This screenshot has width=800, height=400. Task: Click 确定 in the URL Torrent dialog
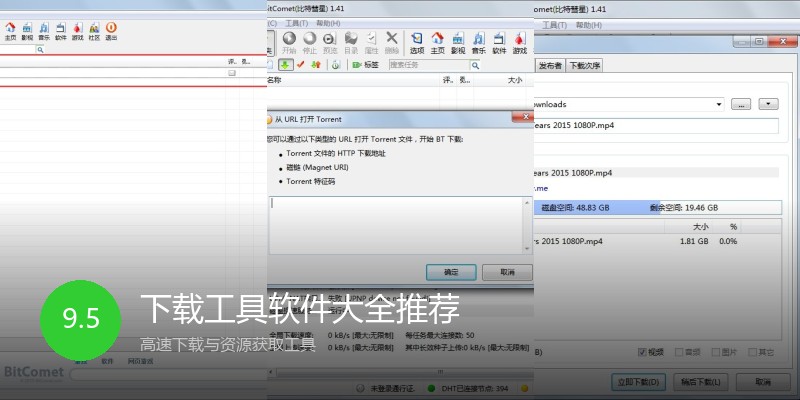pos(451,272)
